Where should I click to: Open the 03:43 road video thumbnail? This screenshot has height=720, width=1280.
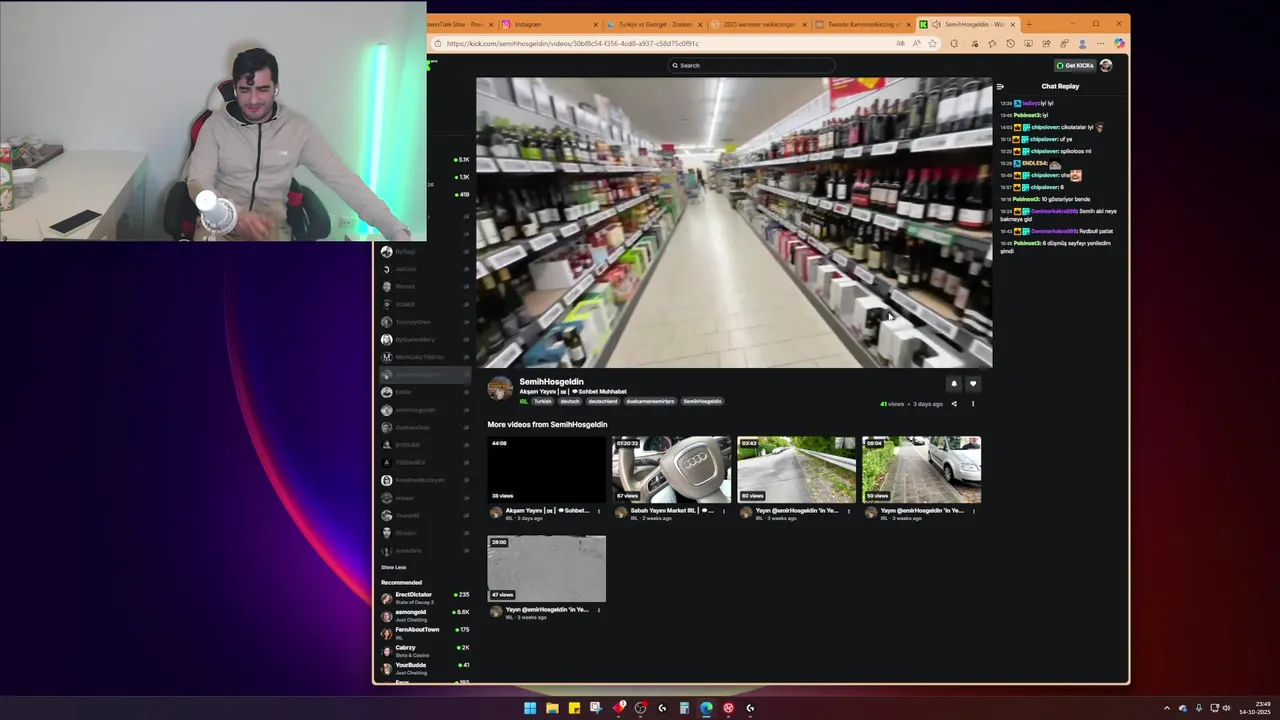click(x=796, y=469)
